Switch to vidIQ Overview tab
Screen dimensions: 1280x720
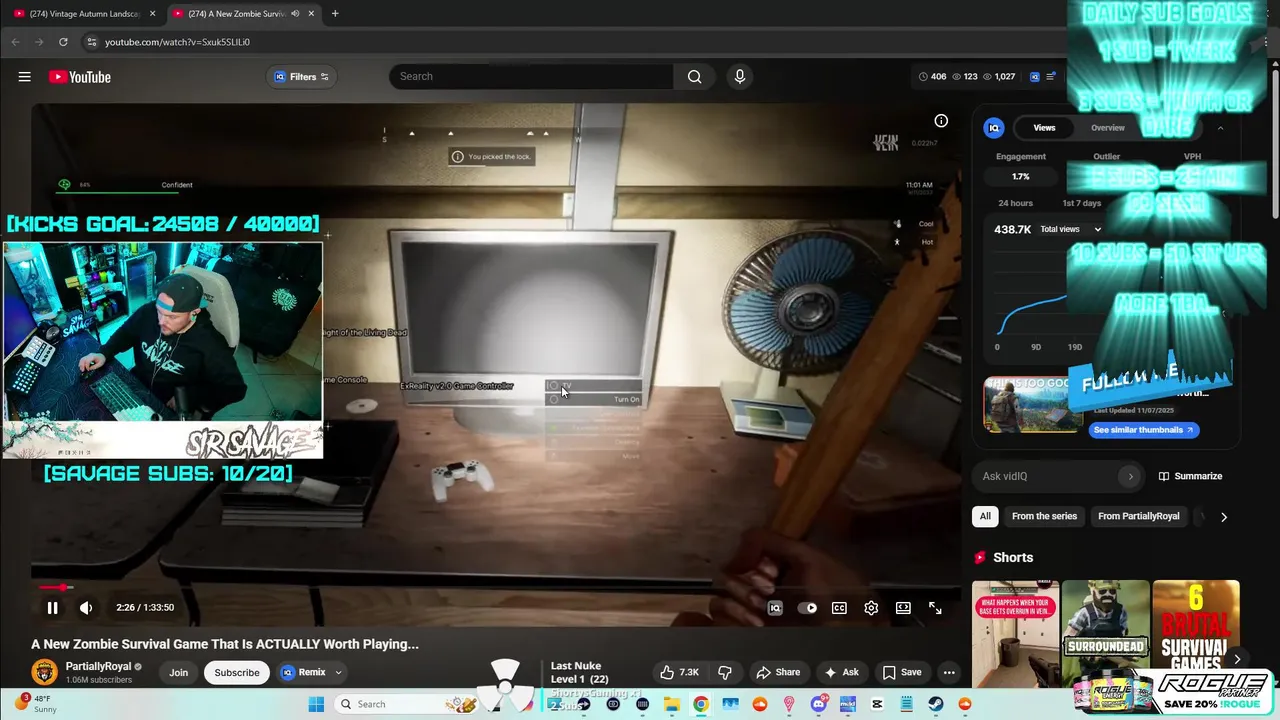point(1107,128)
